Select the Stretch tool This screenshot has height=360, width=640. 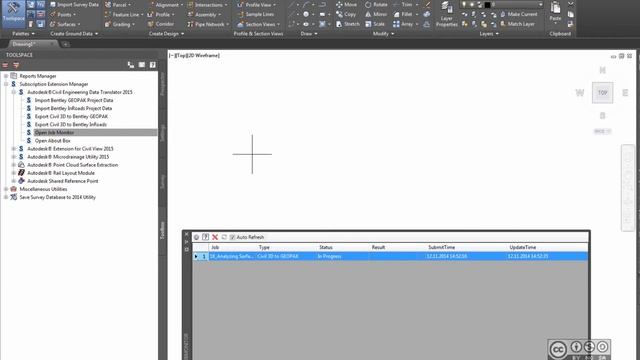pyautogui.click(x=348, y=24)
